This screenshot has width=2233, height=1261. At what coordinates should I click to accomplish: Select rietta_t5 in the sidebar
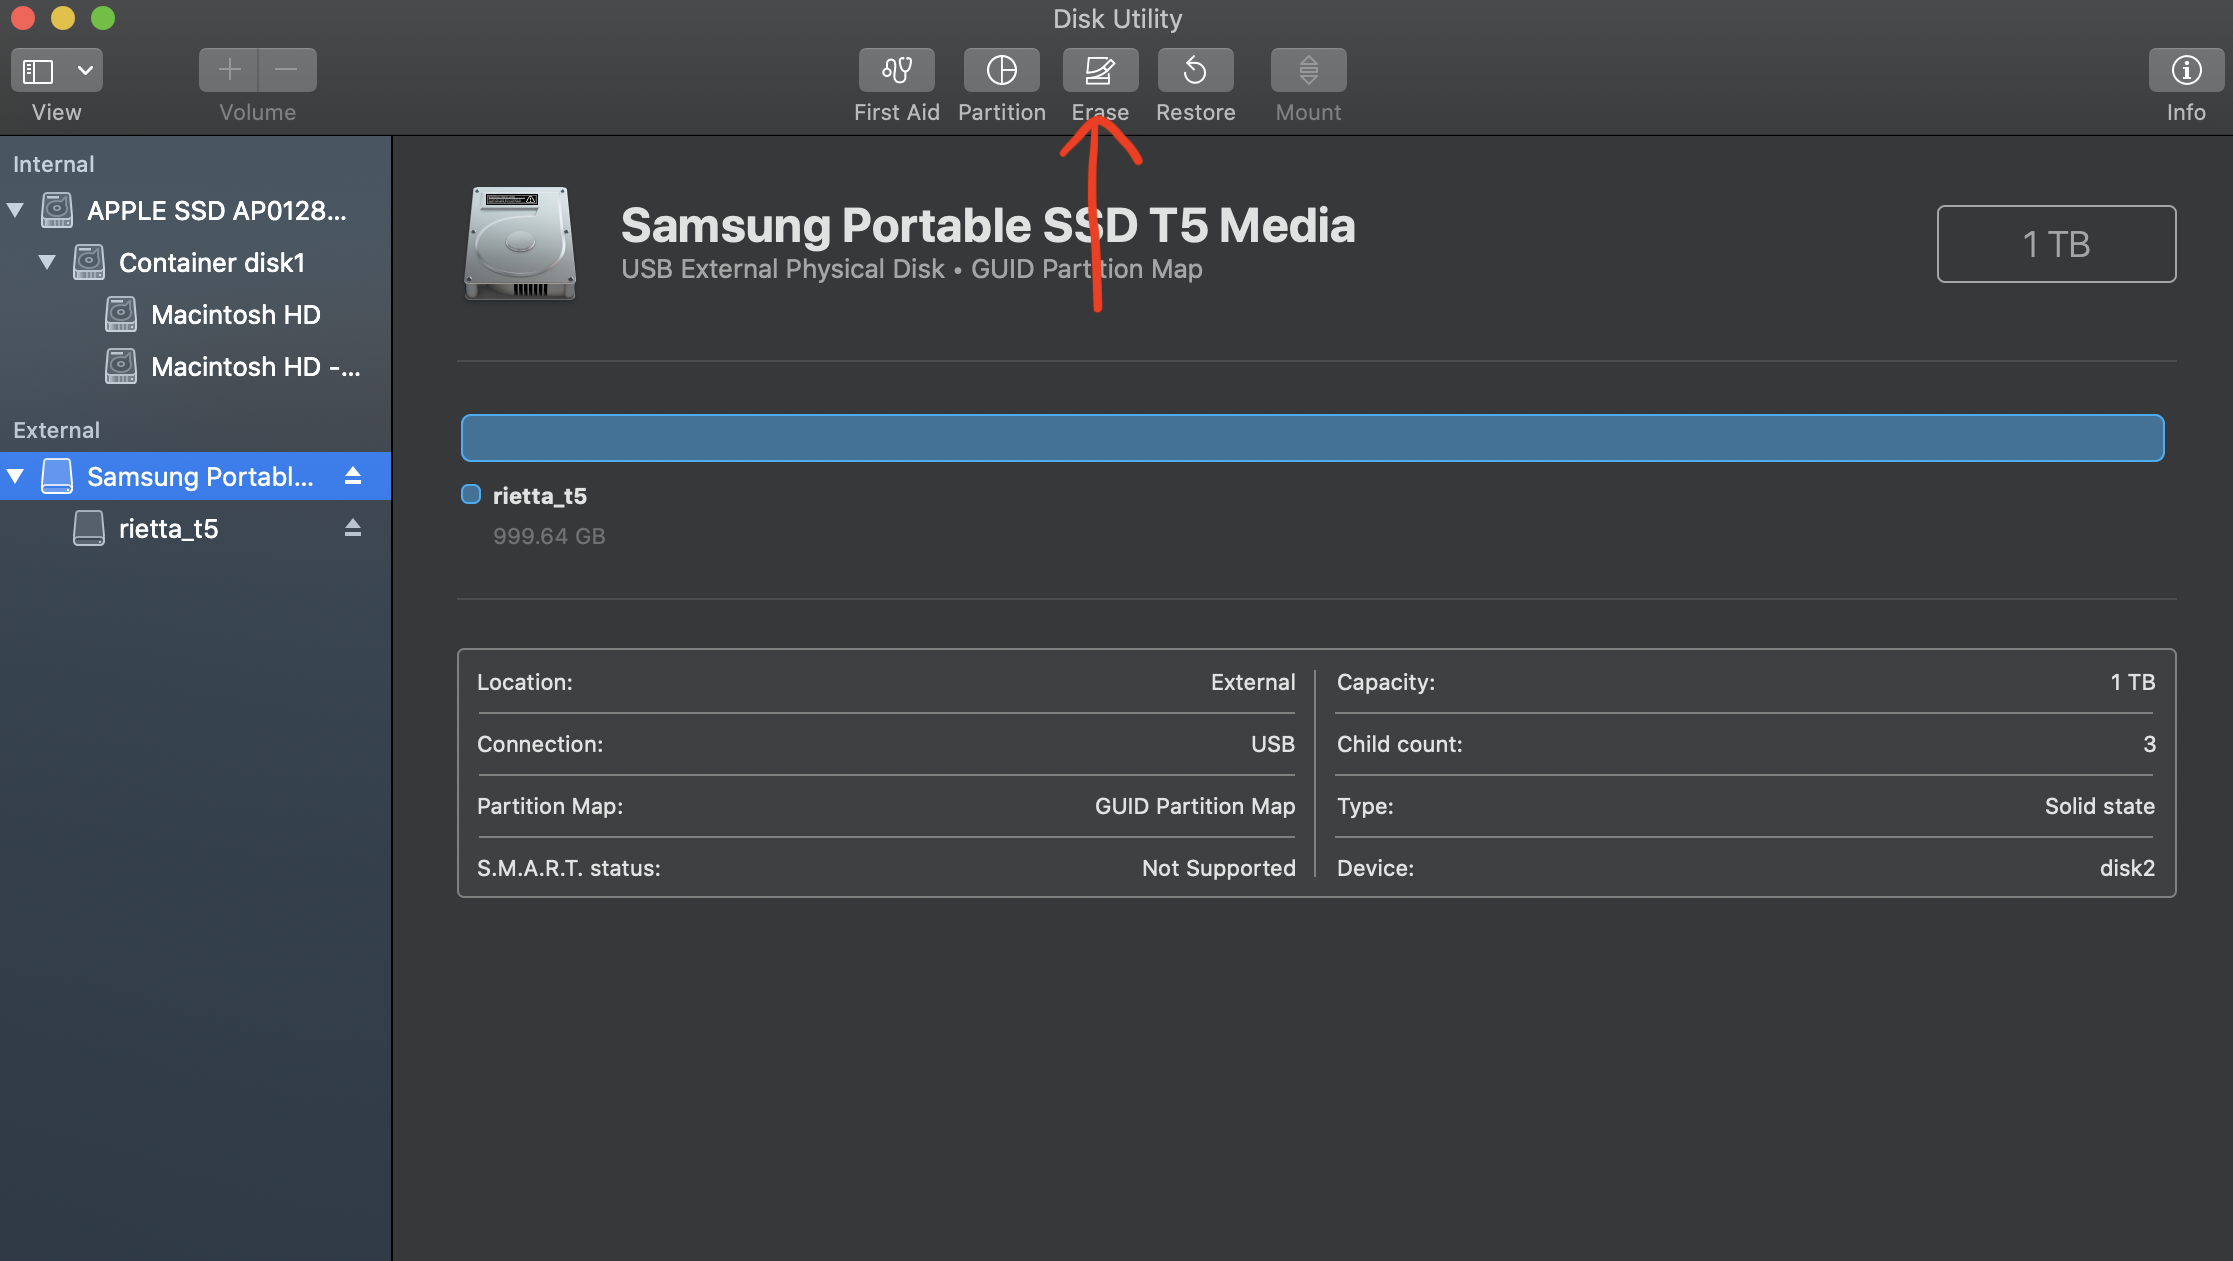[x=168, y=528]
